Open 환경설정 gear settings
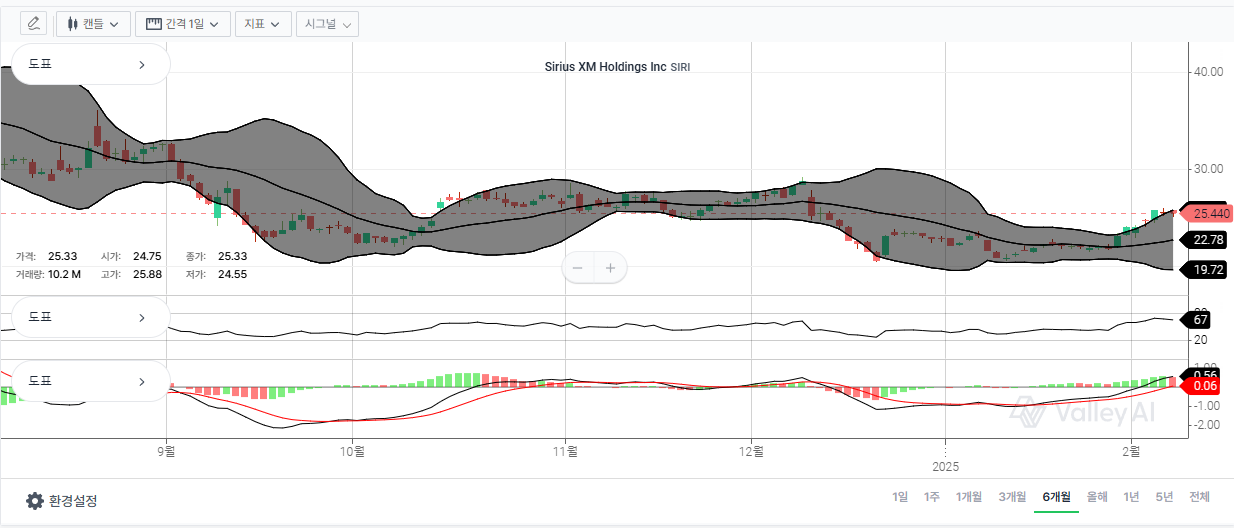The image size is (1234, 528). click(x=62, y=500)
